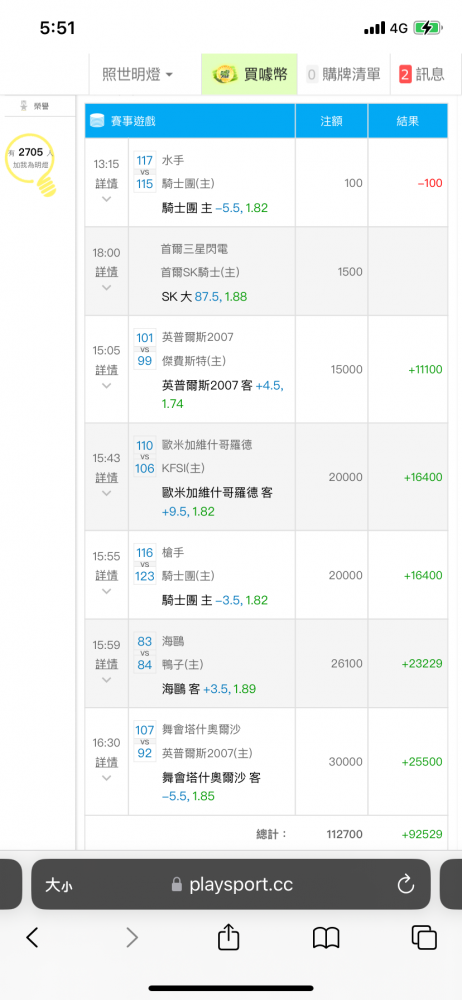Open the 購牌清單 tab
Screen dimensions: 462x1000
pyautogui.click(x=343, y=75)
